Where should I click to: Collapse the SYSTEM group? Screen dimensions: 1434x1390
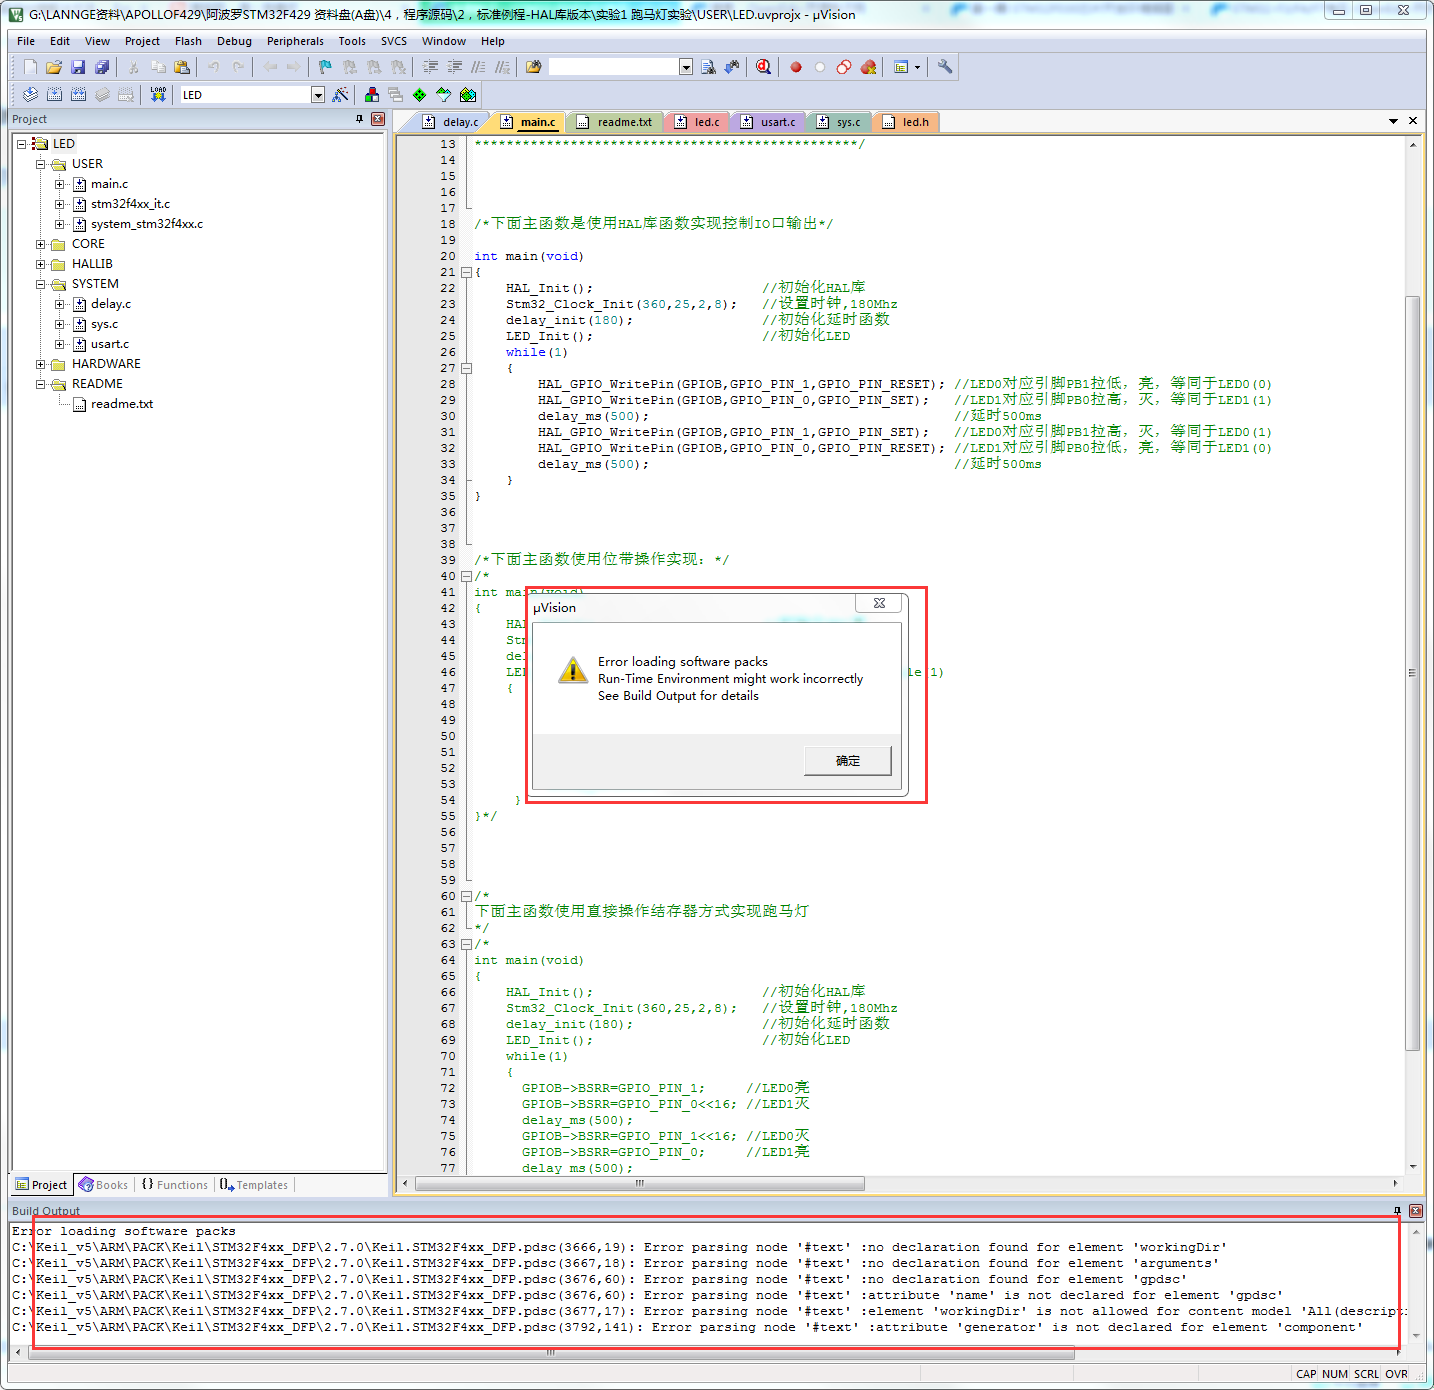[41, 284]
